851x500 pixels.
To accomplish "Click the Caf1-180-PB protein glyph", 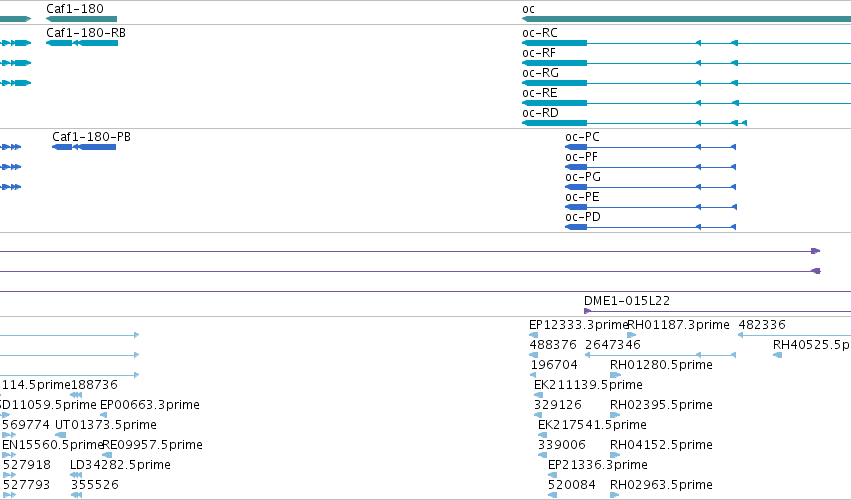I will tap(84, 147).
